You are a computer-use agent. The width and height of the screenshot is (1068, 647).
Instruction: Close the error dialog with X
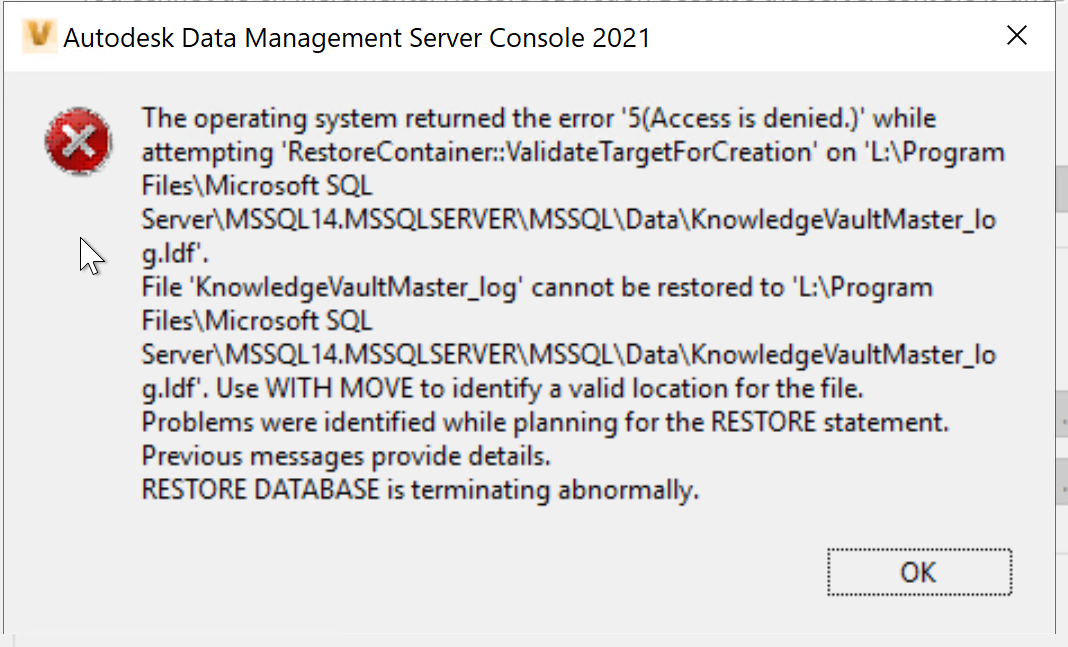pyautogui.click(x=1017, y=37)
